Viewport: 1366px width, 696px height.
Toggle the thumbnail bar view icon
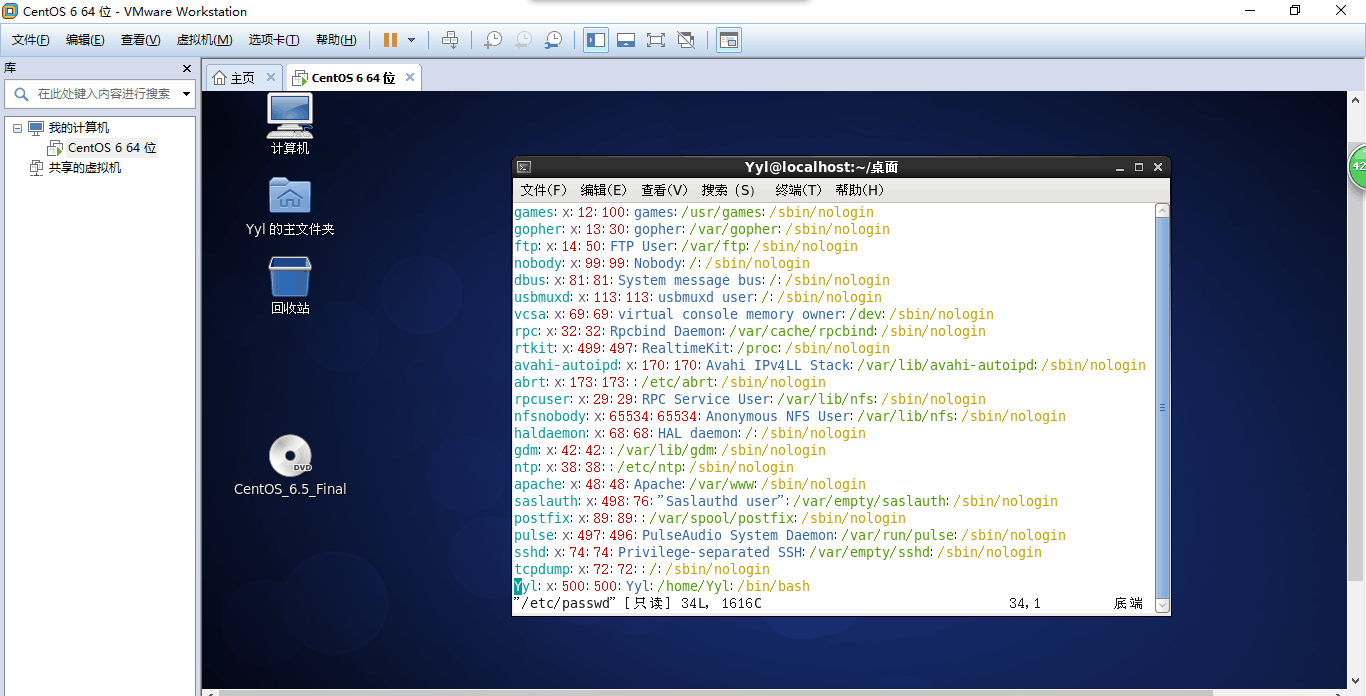click(x=626, y=40)
